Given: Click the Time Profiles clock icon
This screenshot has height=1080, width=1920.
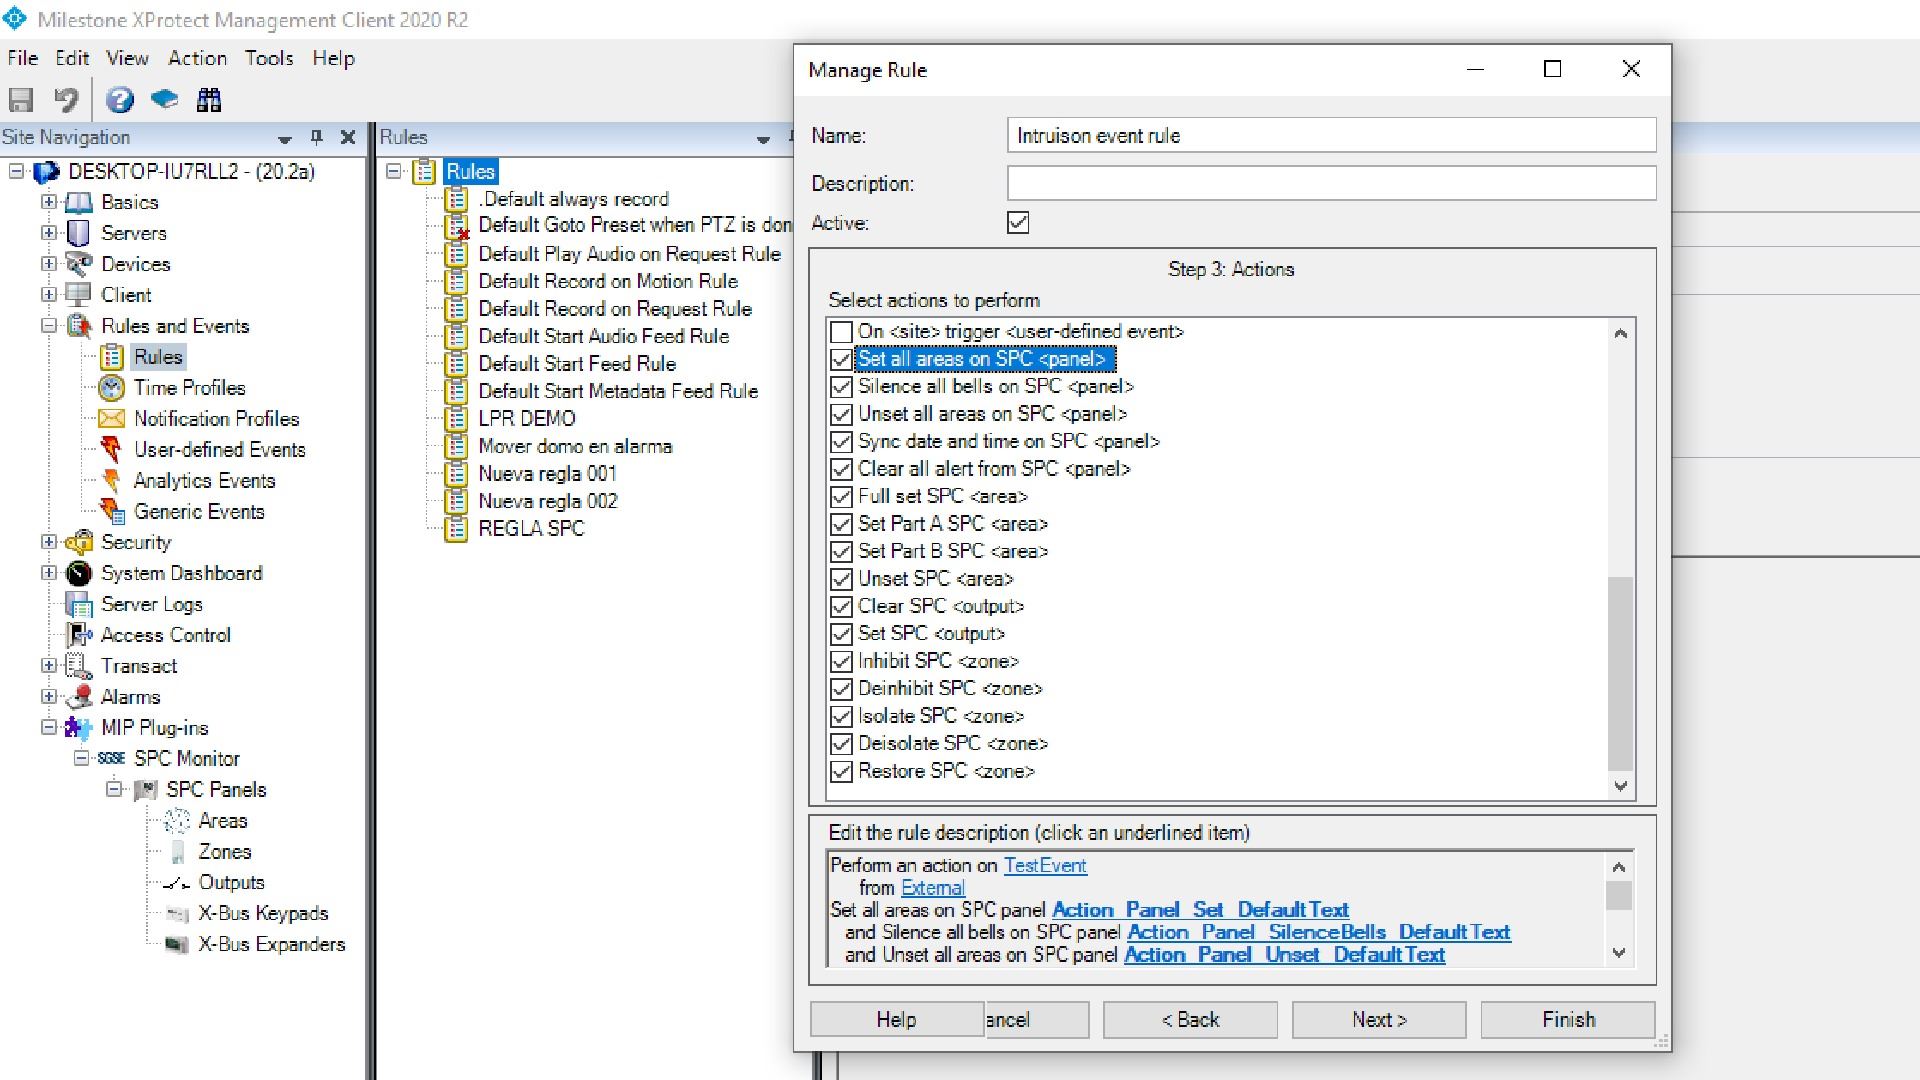Looking at the screenshot, I should tap(112, 389).
